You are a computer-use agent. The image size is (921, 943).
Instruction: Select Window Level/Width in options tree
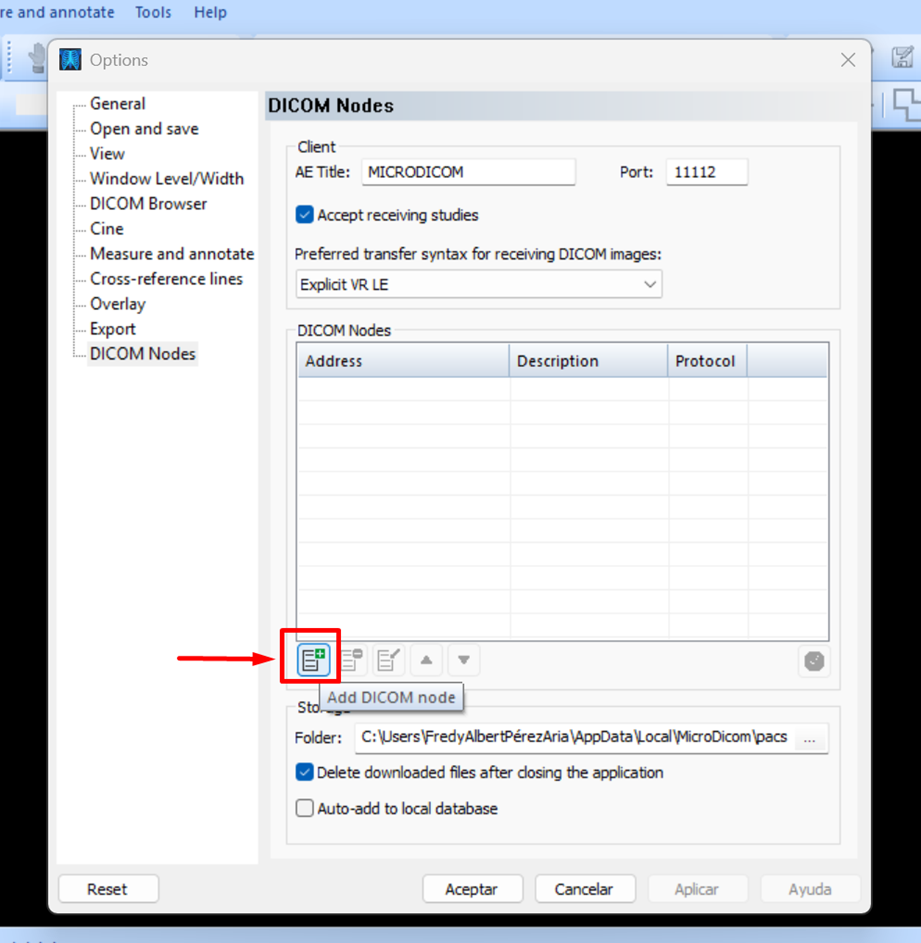[x=167, y=179]
